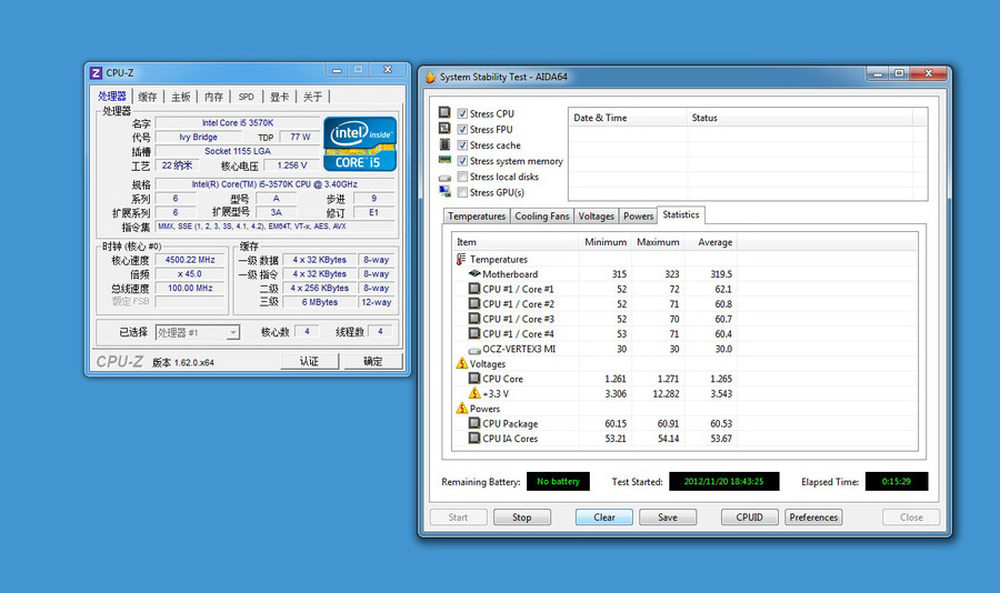
Task: Click the monitor icon beside Stress GPU(s)
Action: (445, 191)
